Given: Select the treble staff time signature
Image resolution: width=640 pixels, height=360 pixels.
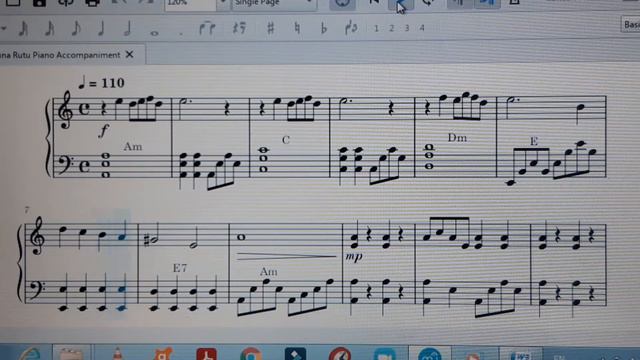Looking at the screenshot, I should tap(84, 109).
